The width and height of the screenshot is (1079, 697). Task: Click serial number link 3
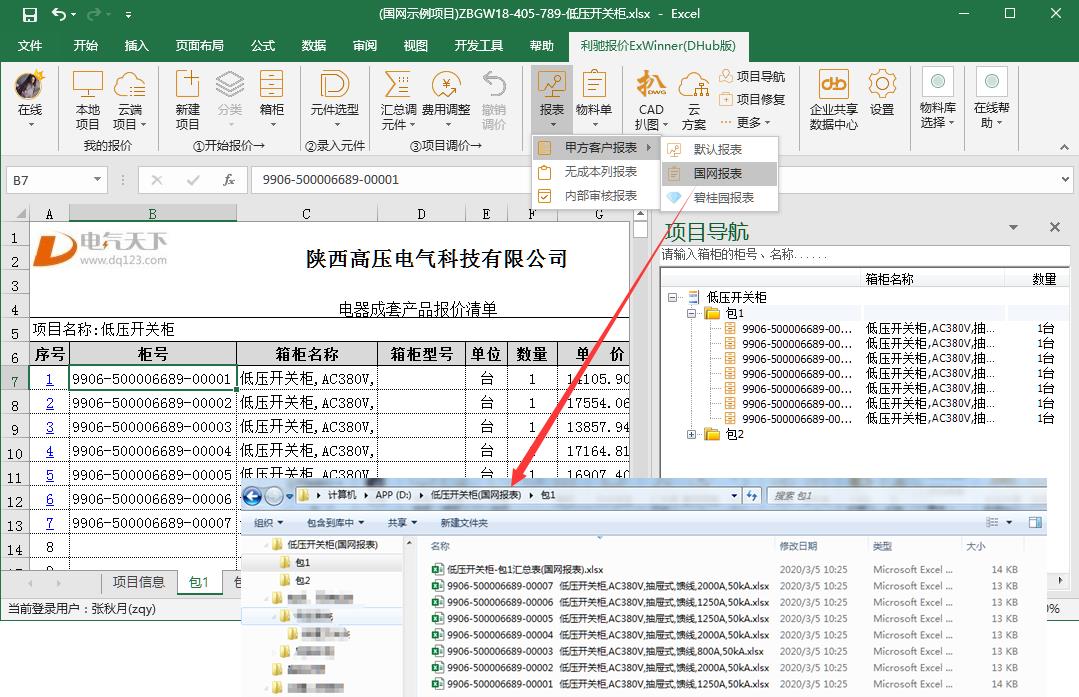(x=50, y=427)
